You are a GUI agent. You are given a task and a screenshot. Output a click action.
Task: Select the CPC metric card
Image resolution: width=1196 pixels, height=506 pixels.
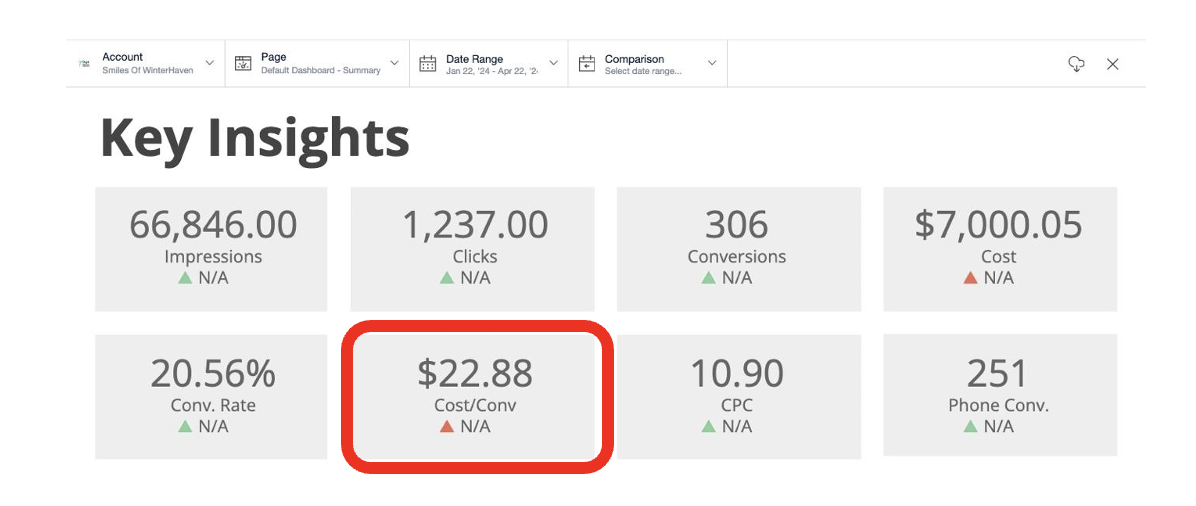pos(737,396)
